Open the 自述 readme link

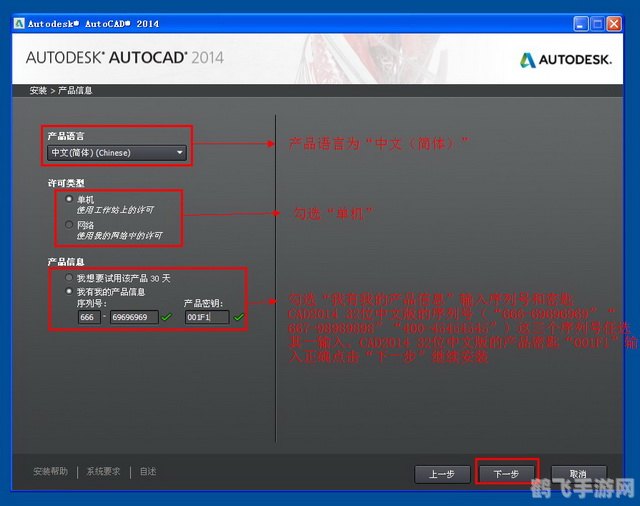pyautogui.click(x=148, y=472)
